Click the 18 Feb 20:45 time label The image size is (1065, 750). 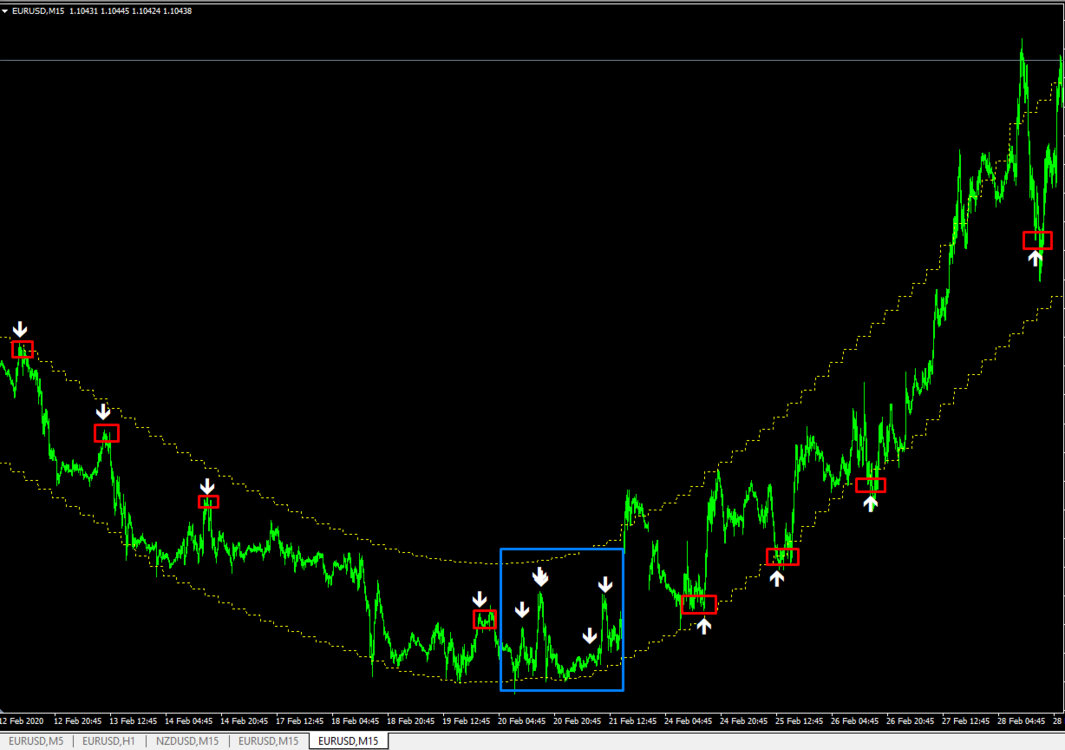411,721
